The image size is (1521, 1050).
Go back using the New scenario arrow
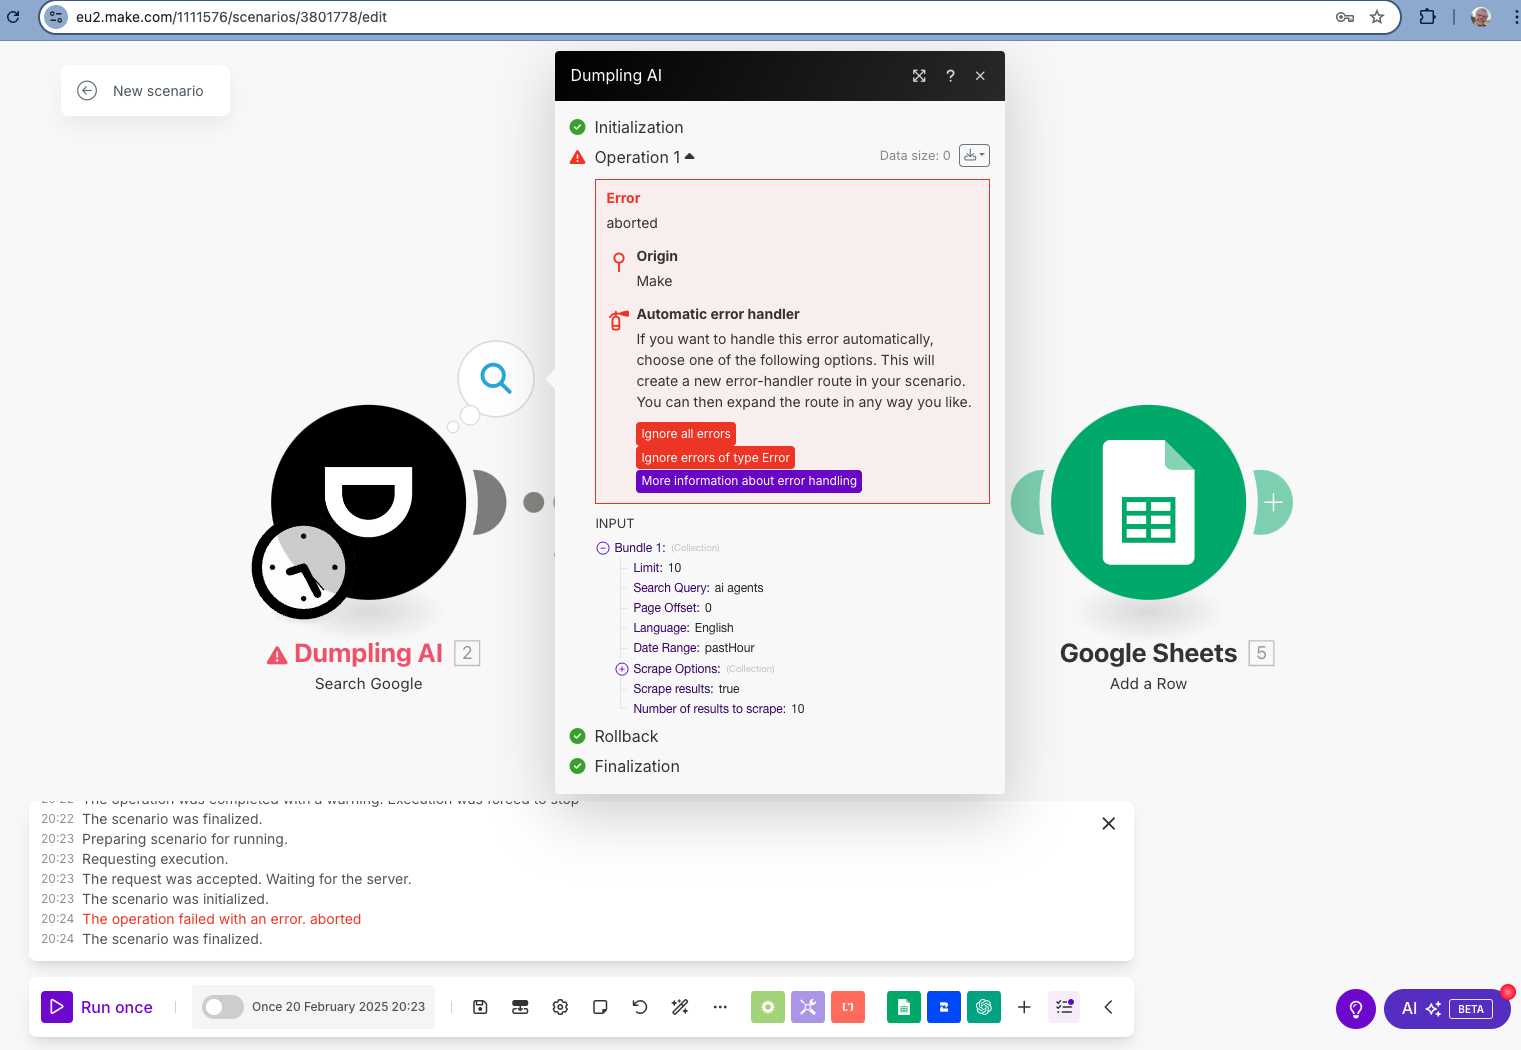click(x=87, y=90)
